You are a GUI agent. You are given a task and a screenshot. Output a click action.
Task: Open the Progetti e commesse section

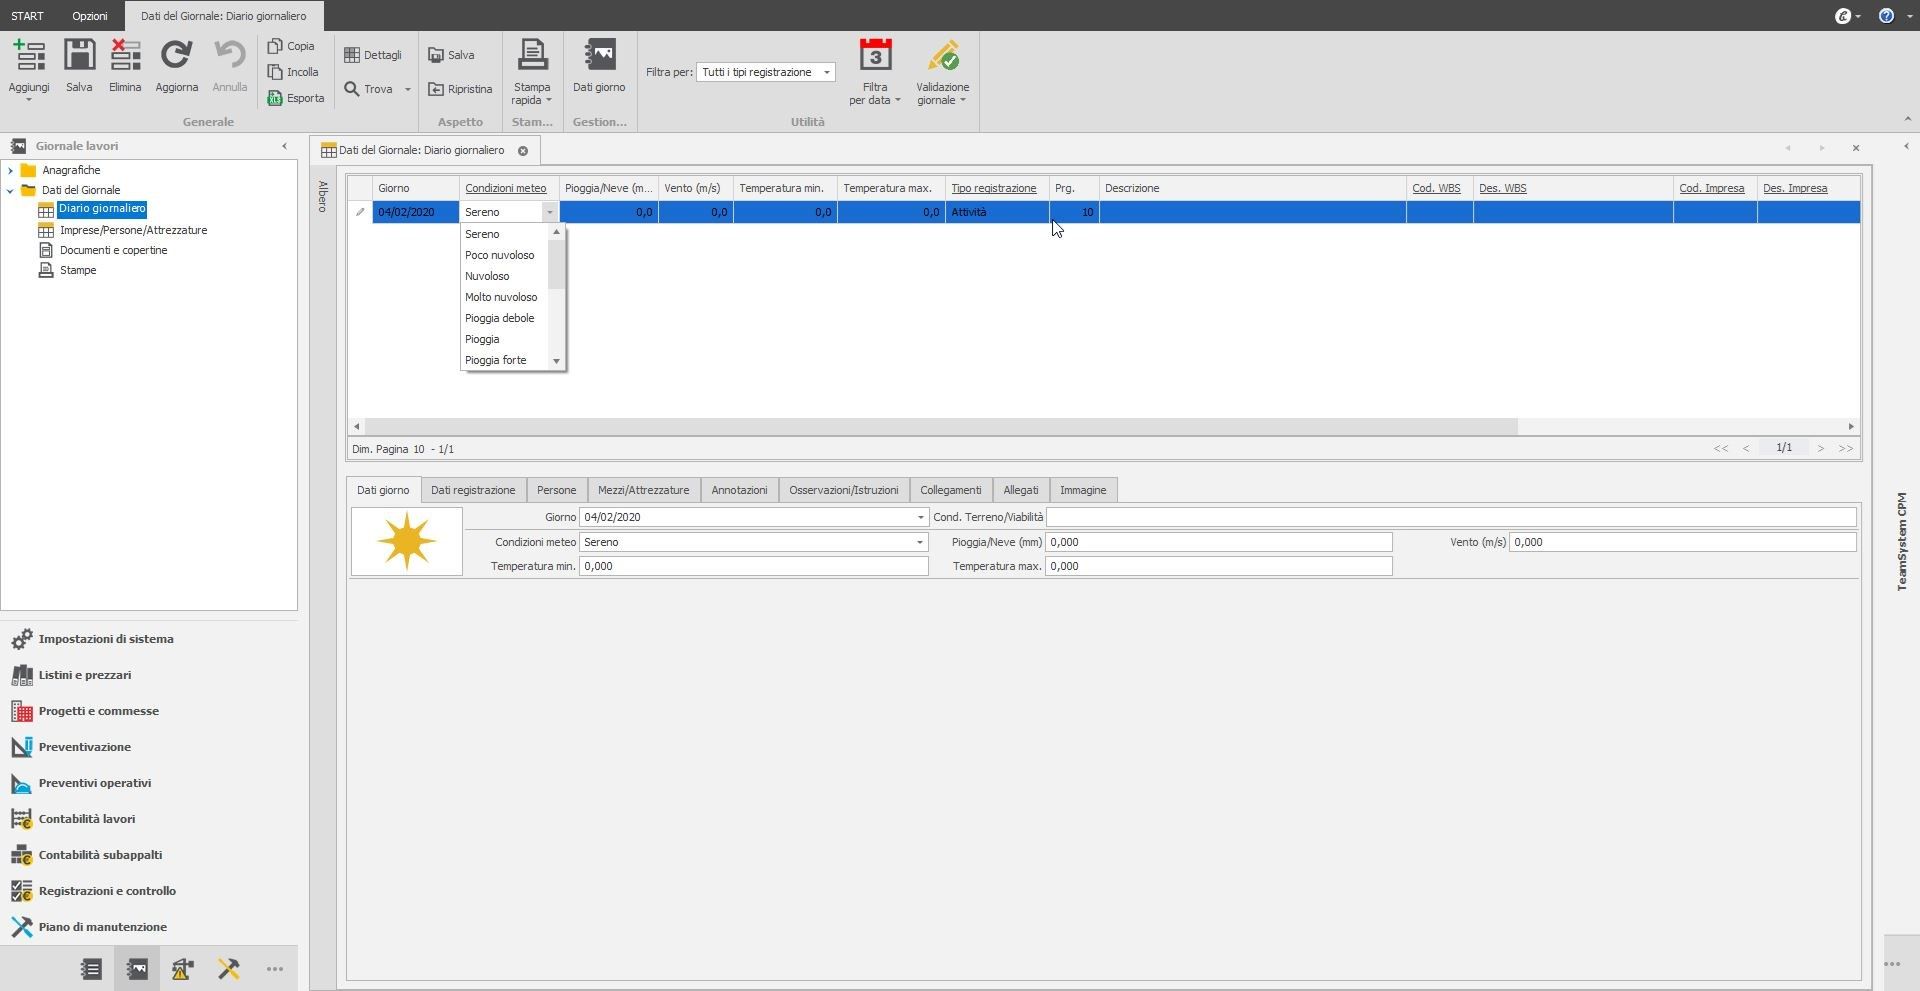98,710
